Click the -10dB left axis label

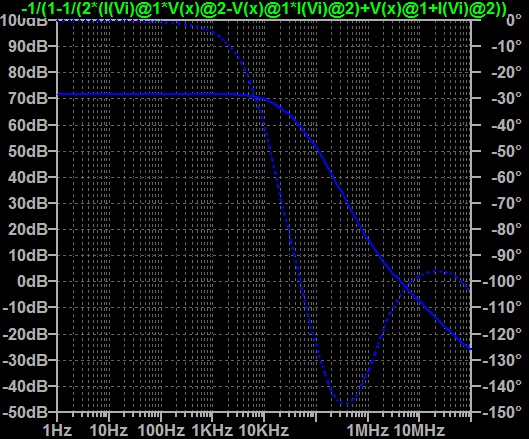[25, 307]
